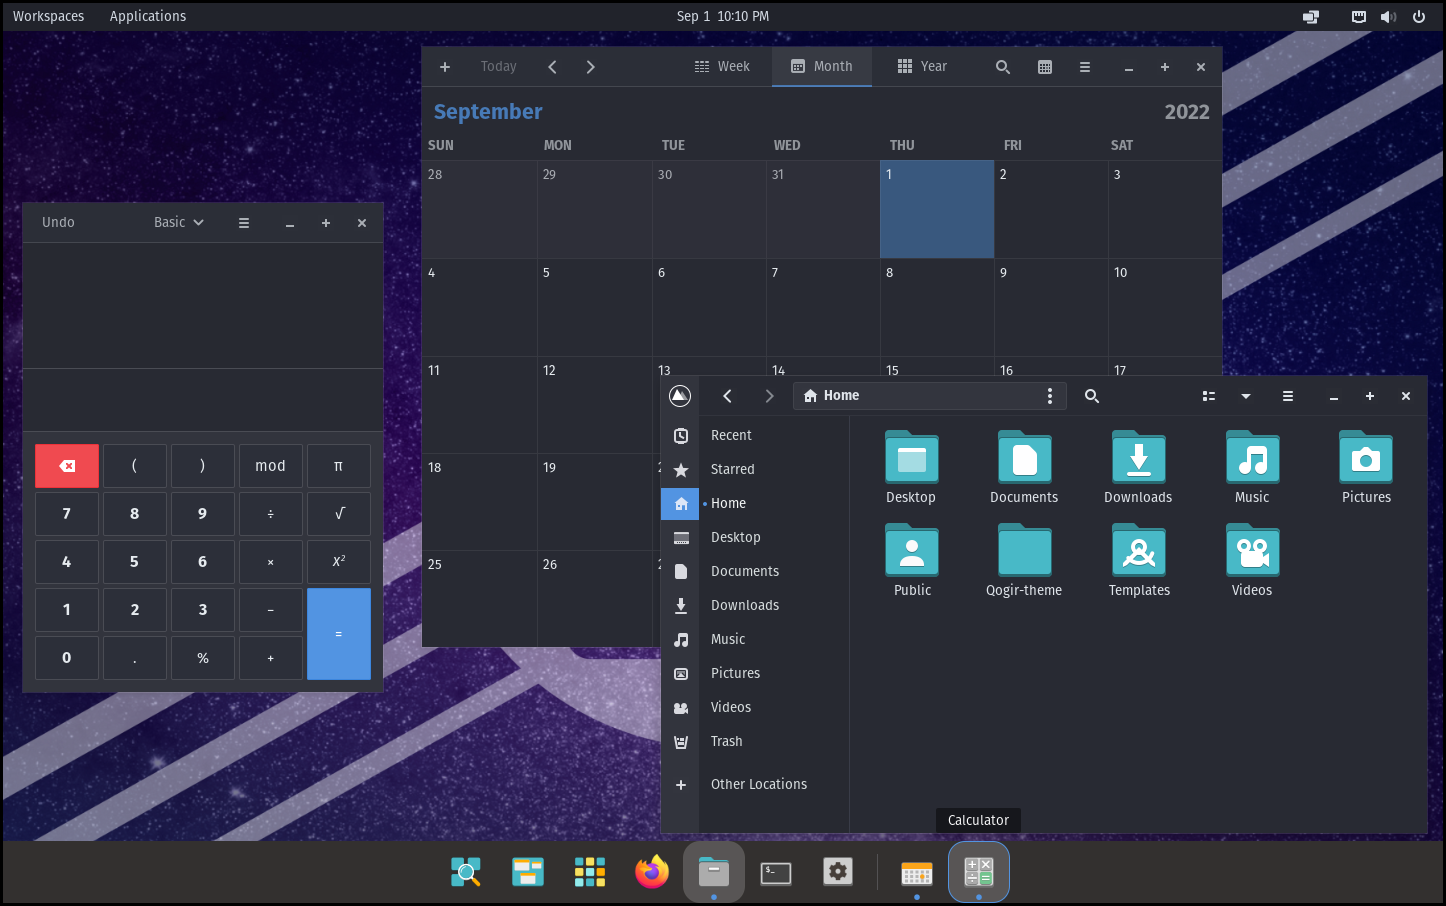Click the red backspace key in Calculator
Screen dimensions: 1446x906
67,466
